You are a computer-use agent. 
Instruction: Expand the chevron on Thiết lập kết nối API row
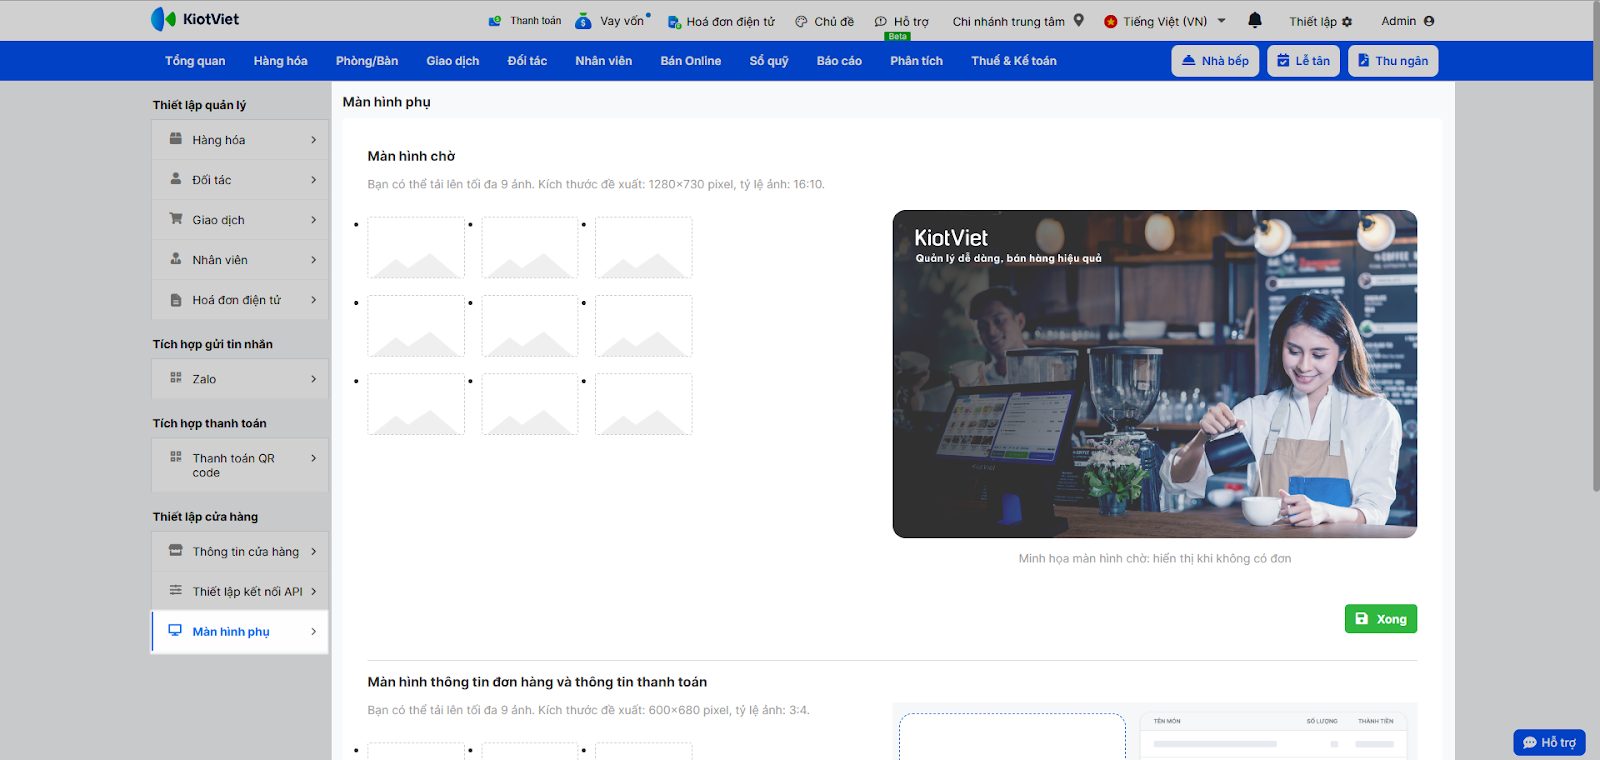(x=313, y=592)
